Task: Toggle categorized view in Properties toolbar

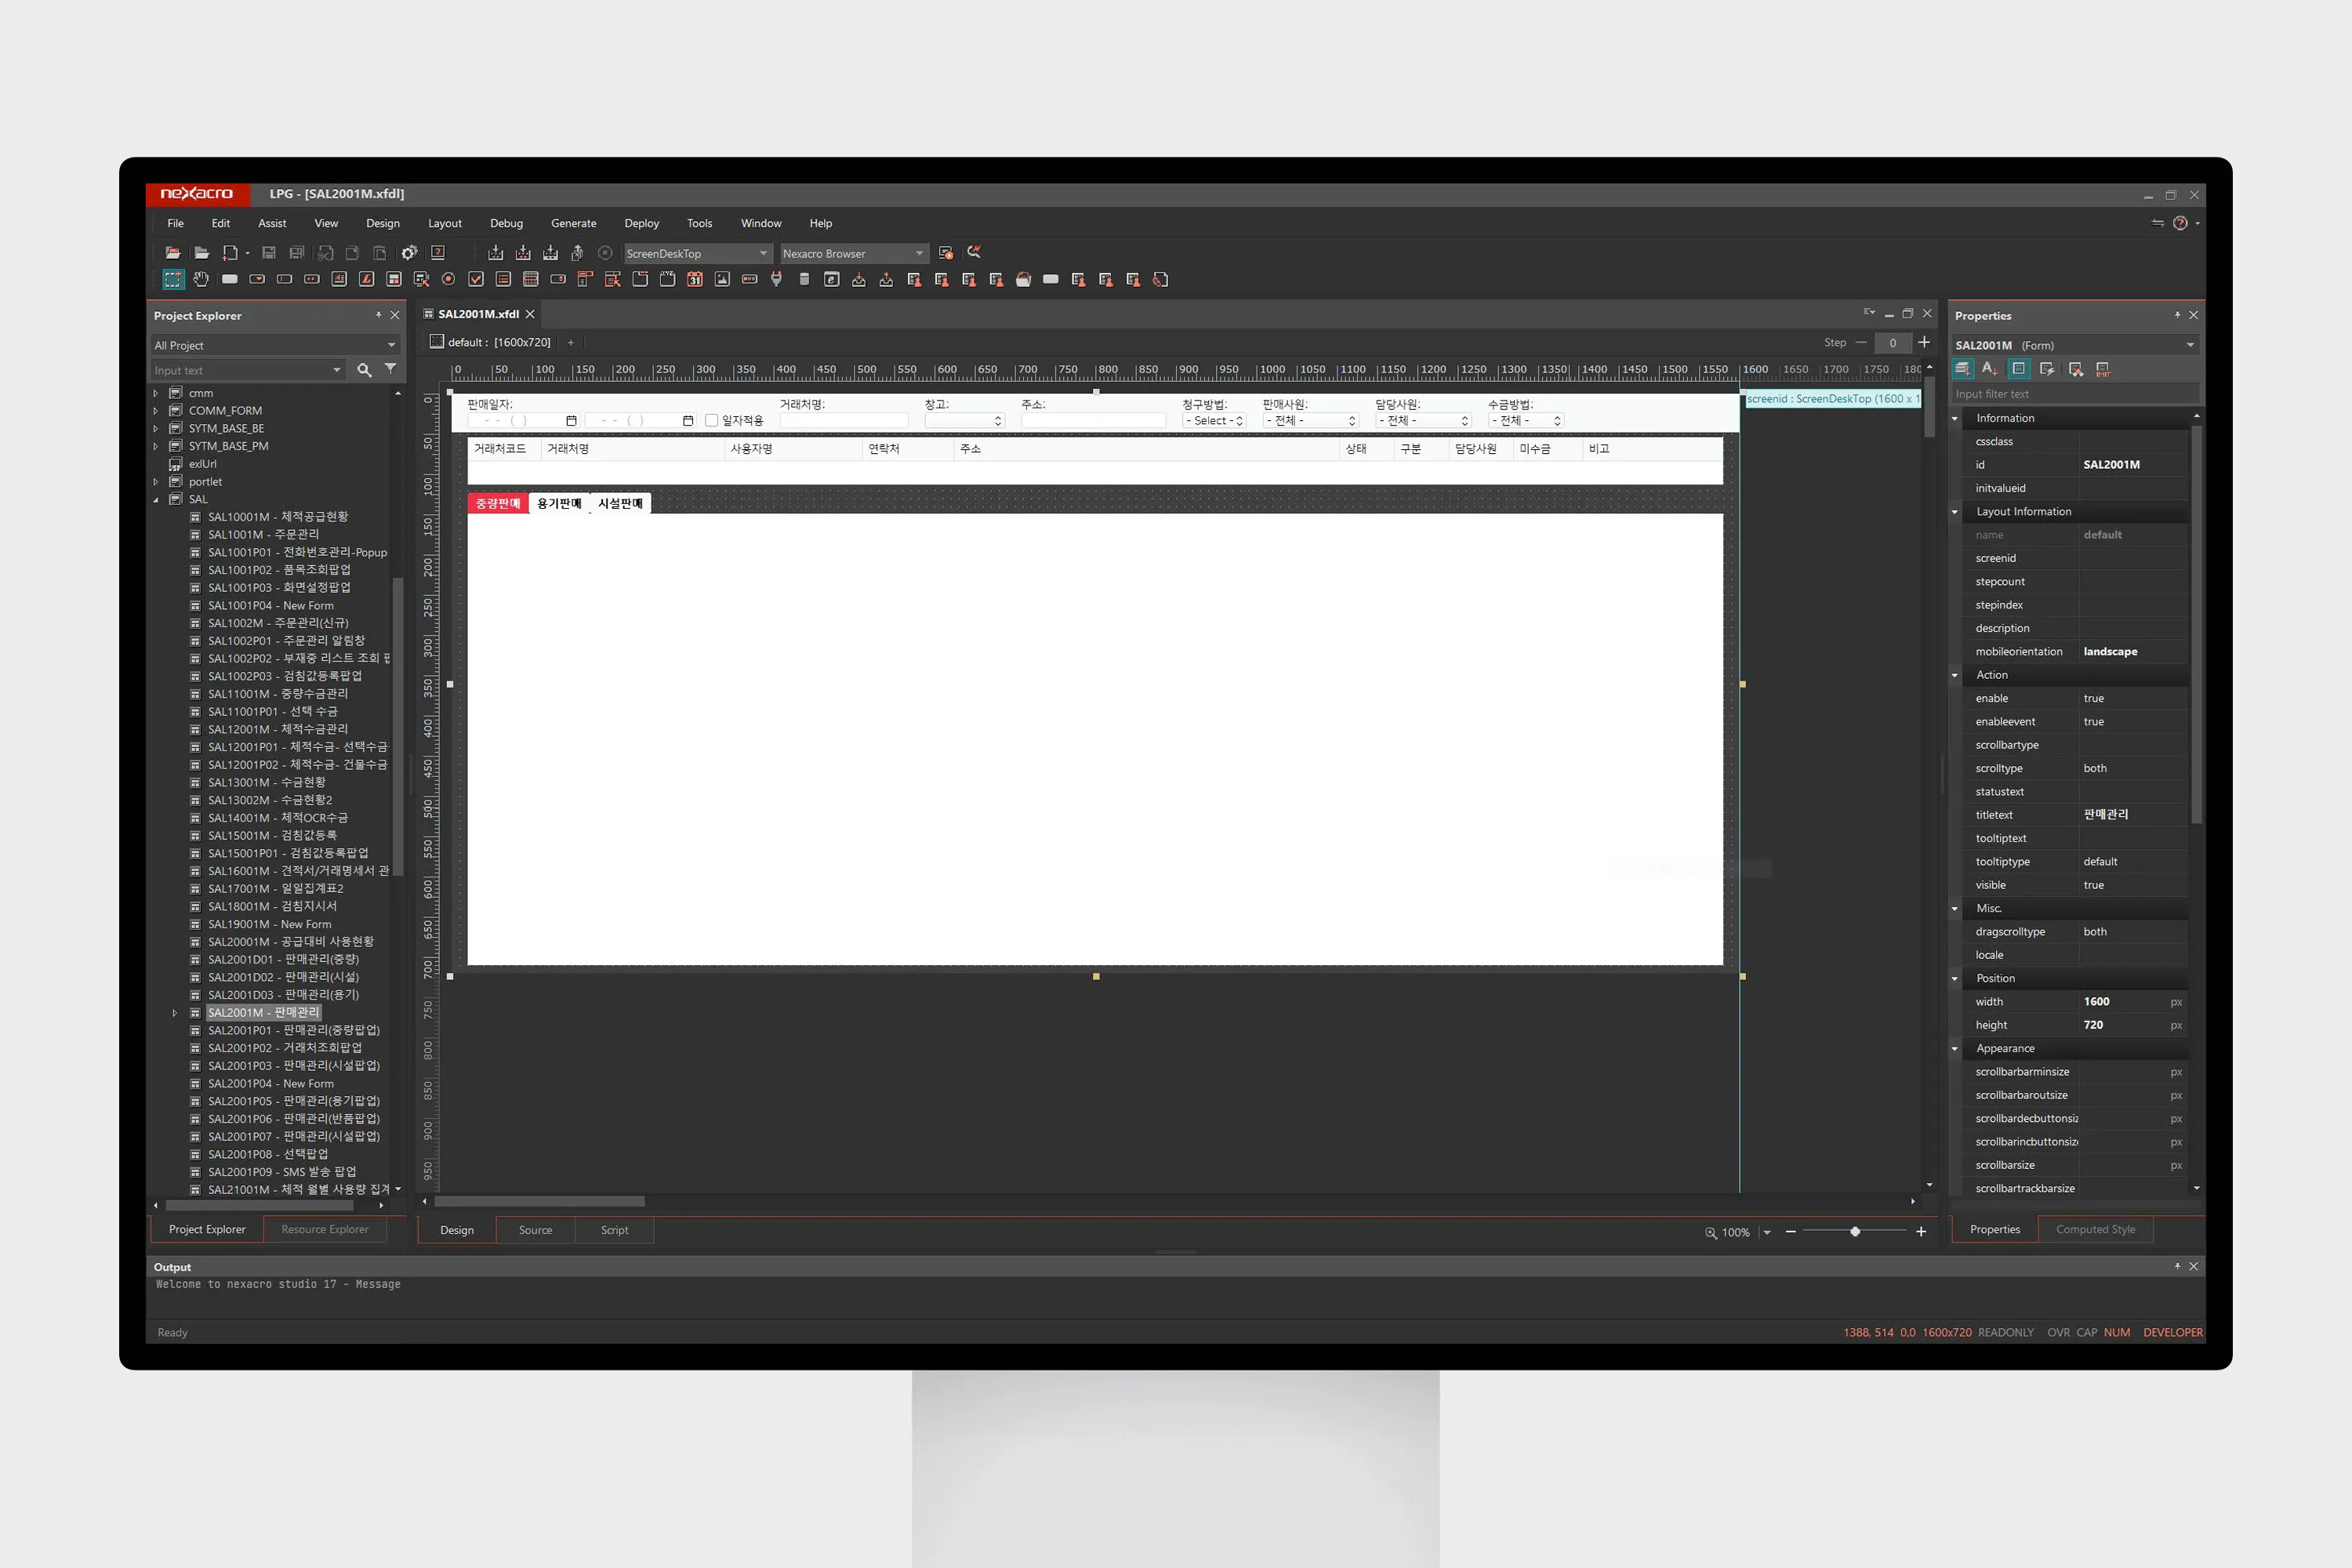Action: pyautogui.click(x=1962, y=369)
